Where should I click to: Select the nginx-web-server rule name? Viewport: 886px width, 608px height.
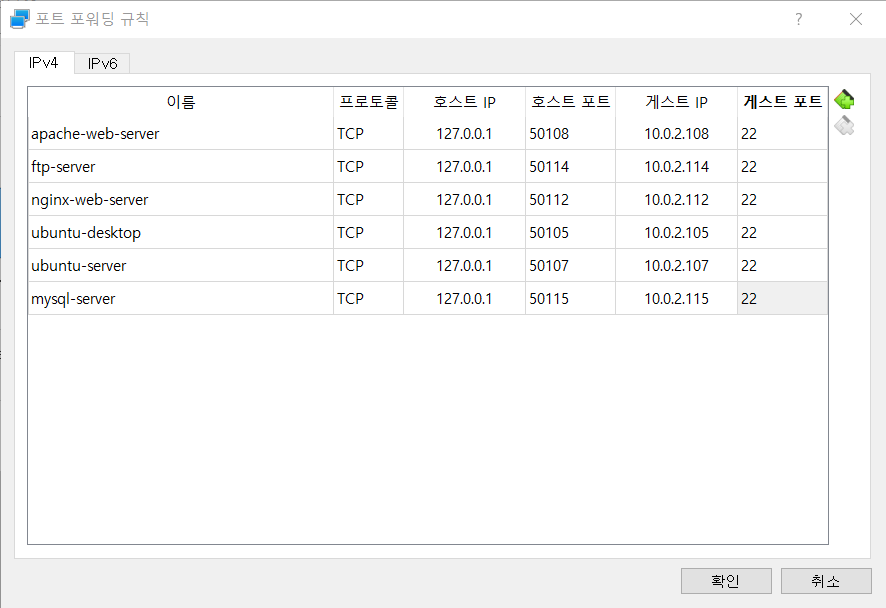[181, 199]
